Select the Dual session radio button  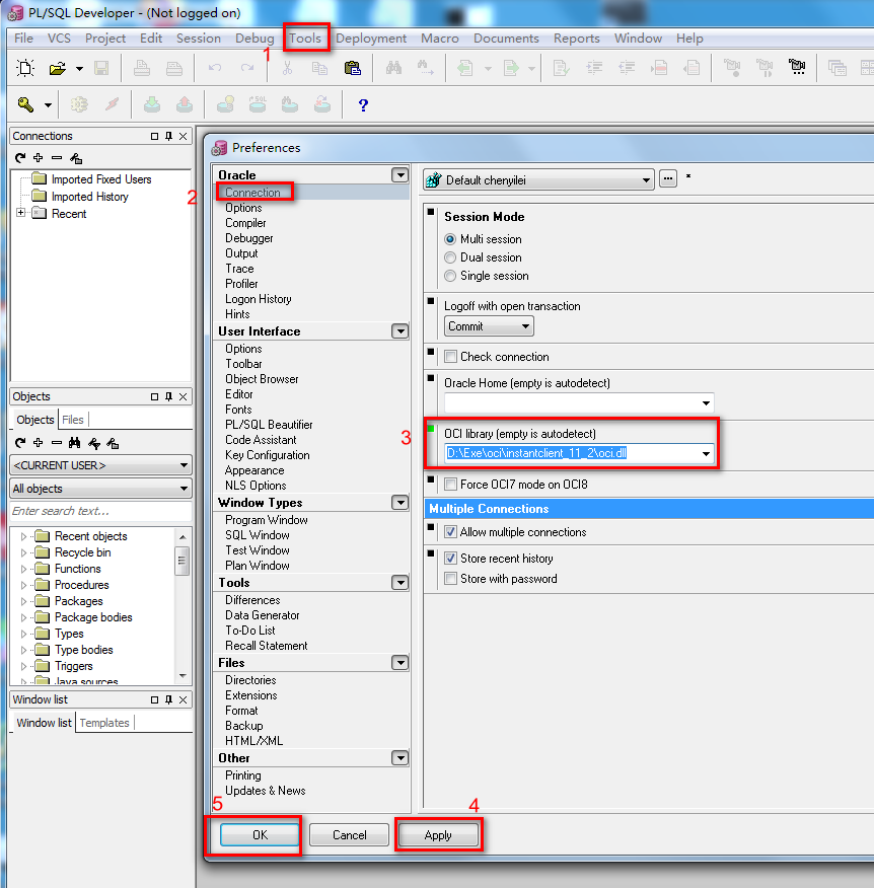tap(450, 258)
